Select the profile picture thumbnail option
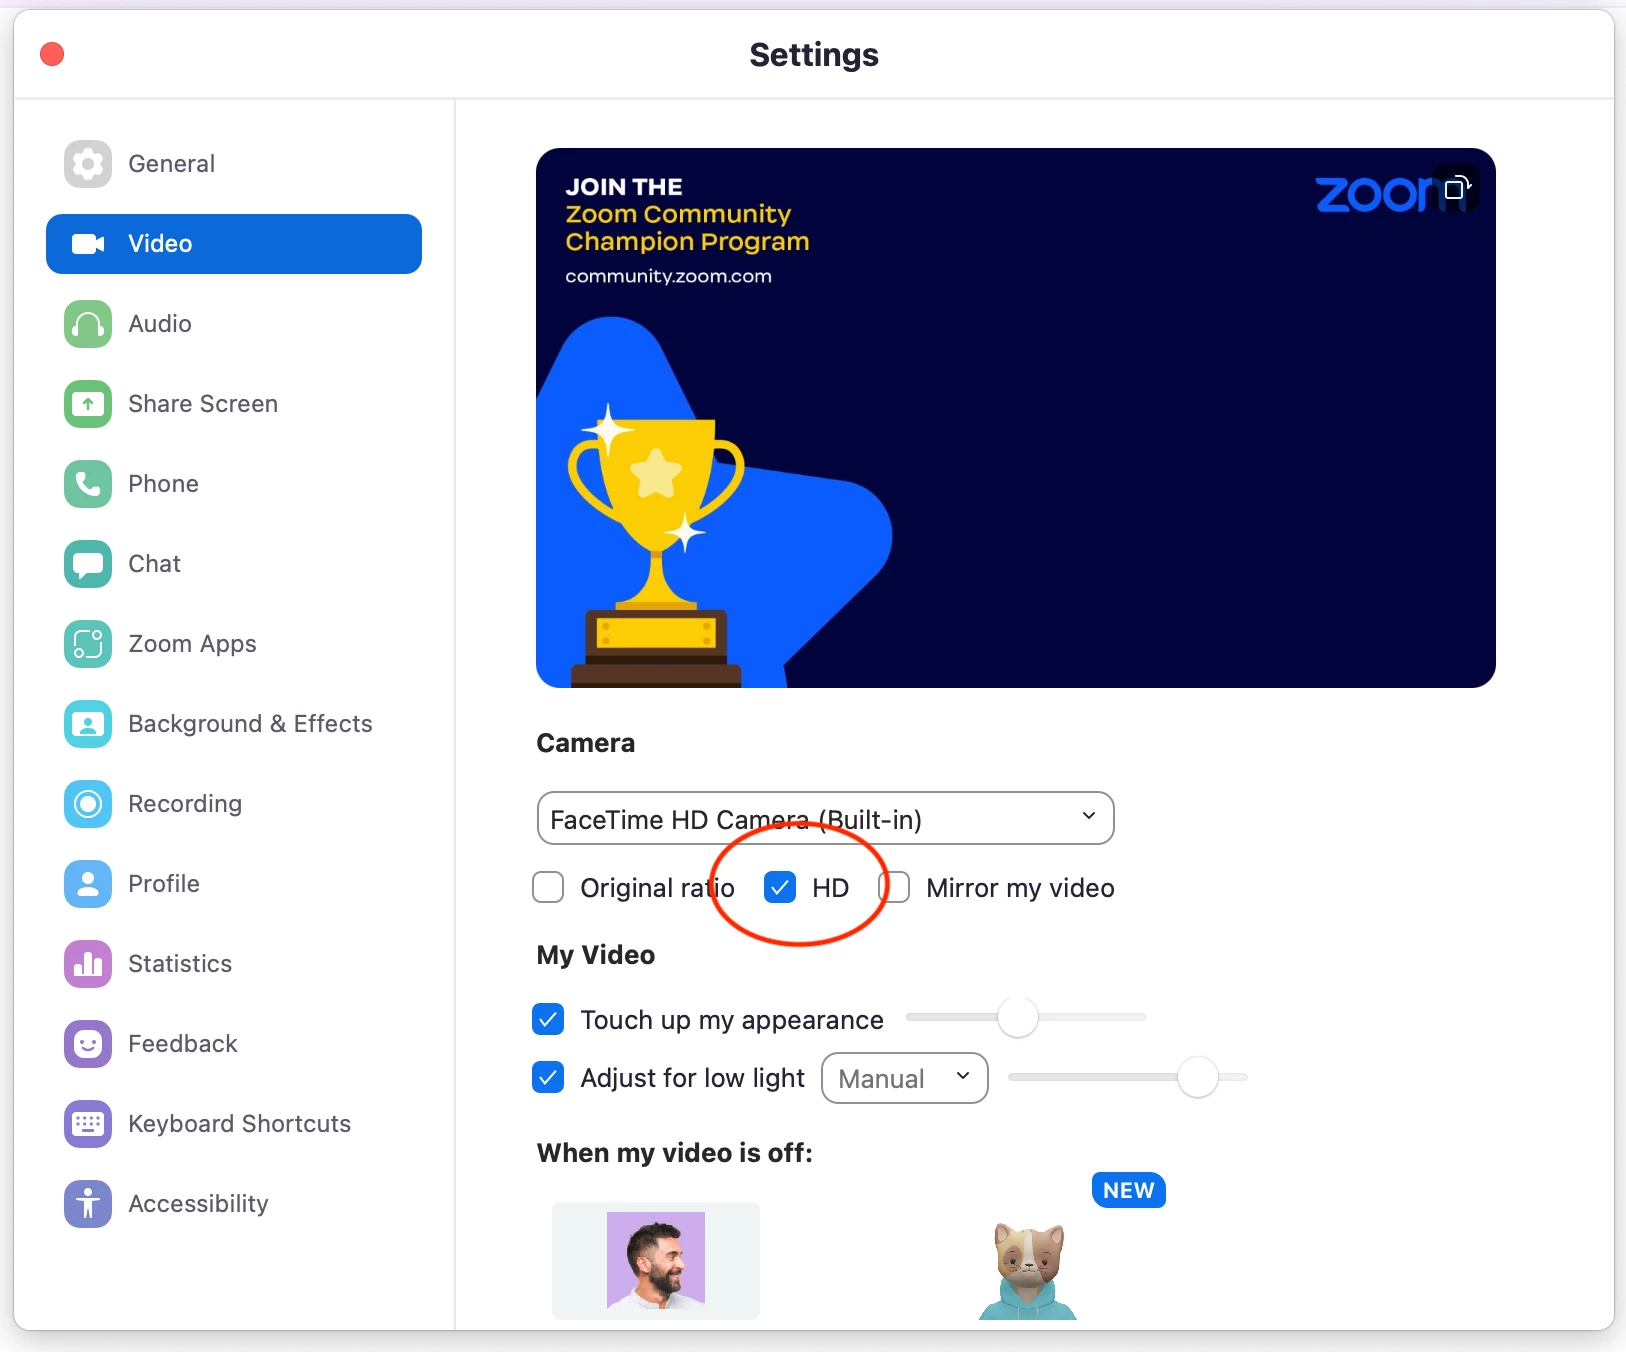Screen dimensions: 1626x1352 tap(656, 1261)
